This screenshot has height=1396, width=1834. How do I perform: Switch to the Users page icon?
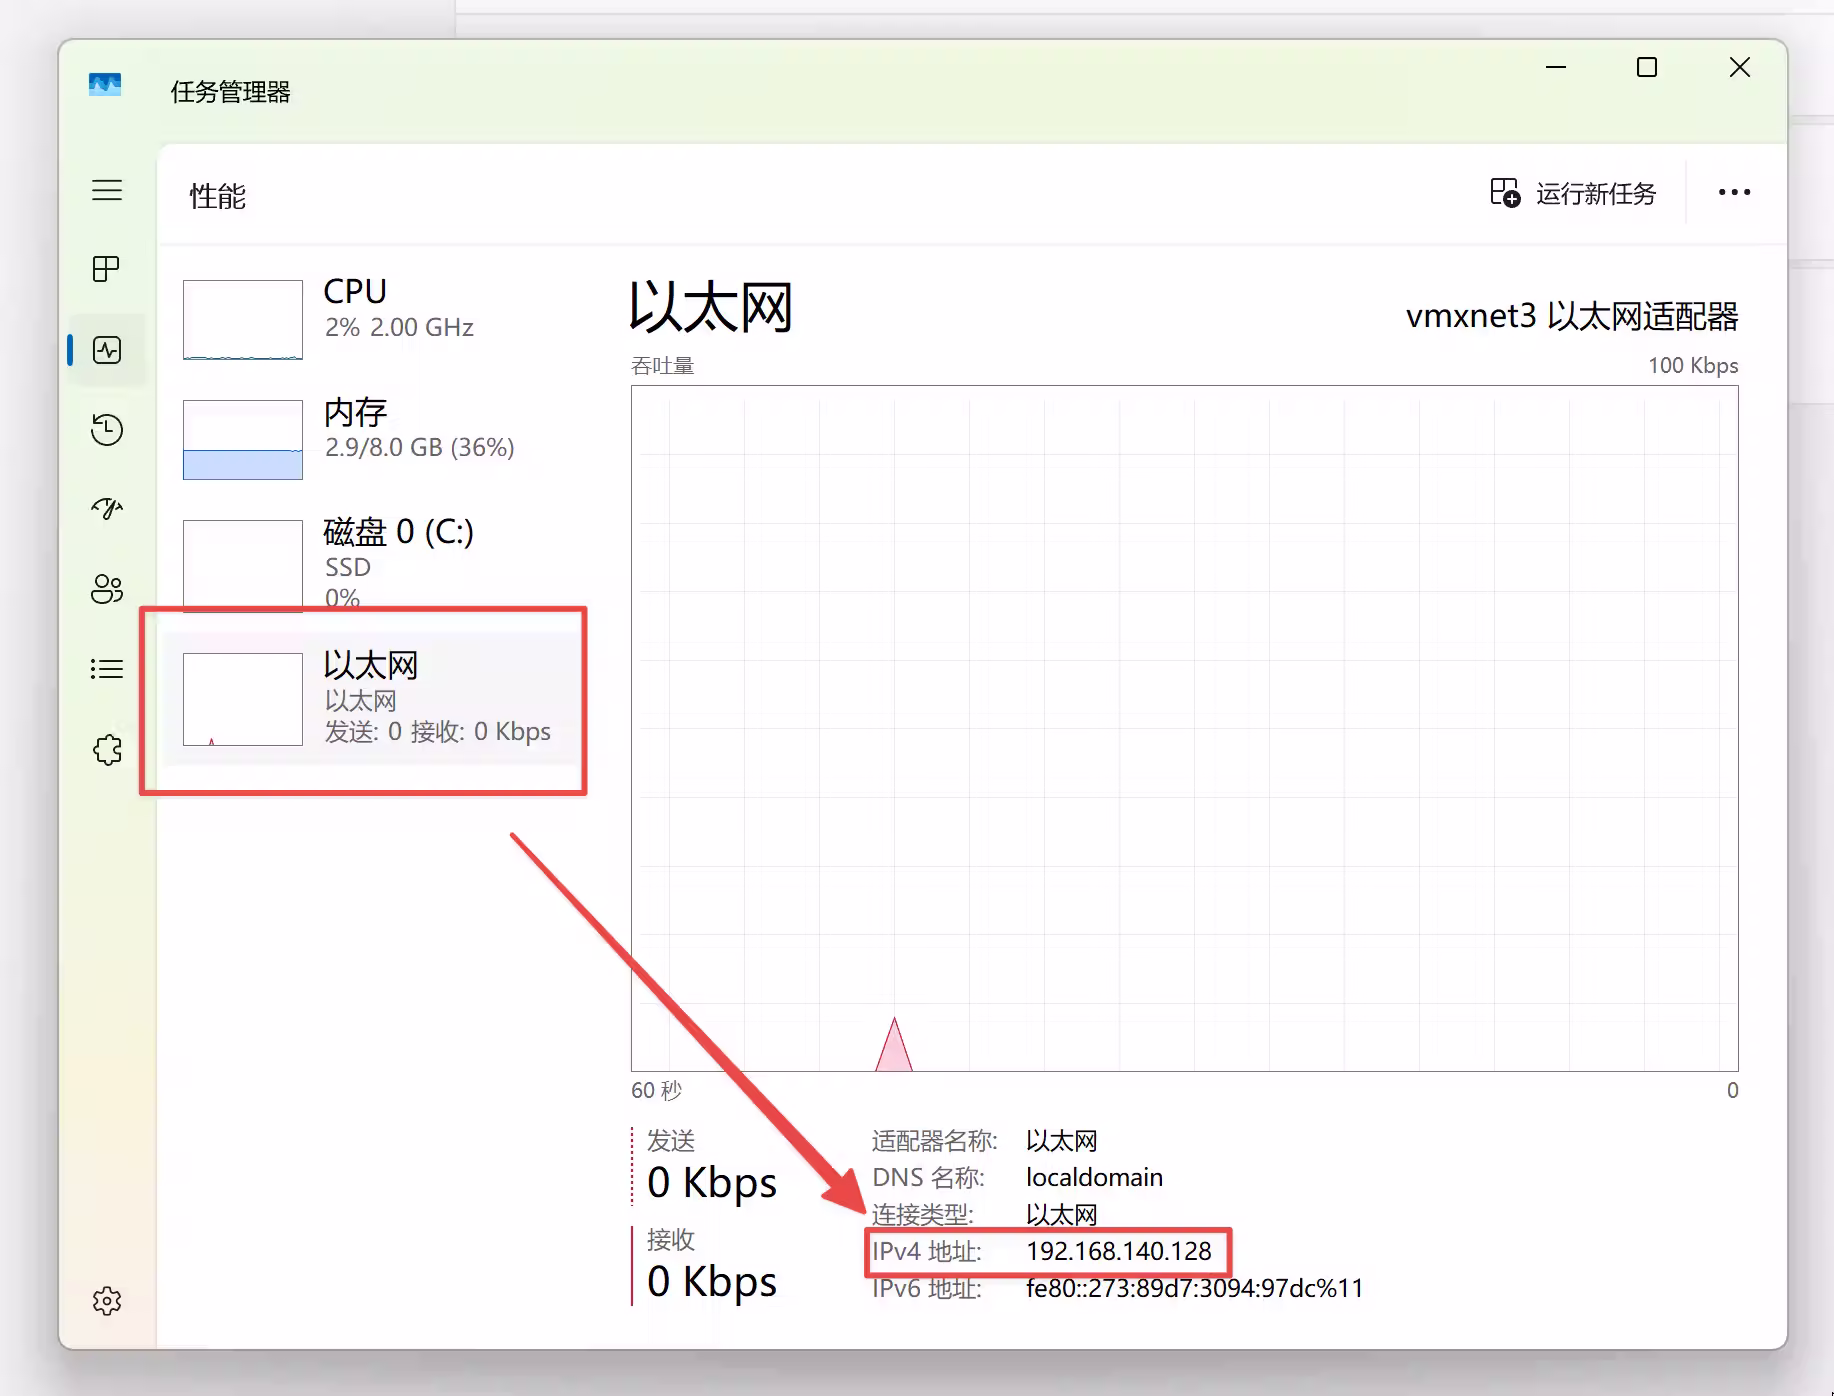point(107,589)
